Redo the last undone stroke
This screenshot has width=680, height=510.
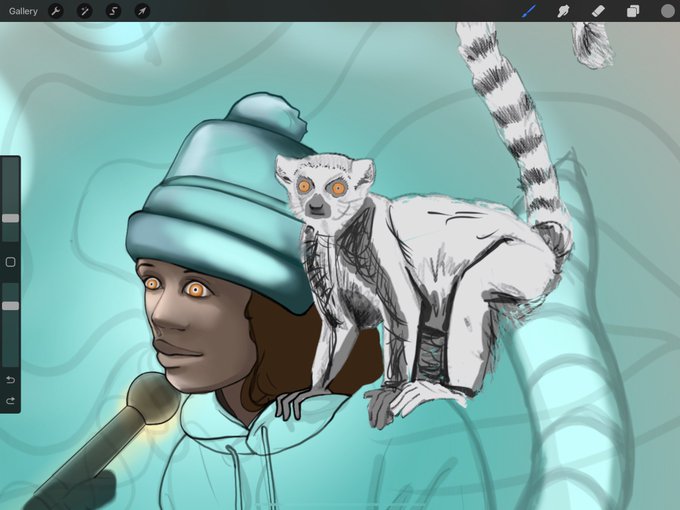point(10,401)
